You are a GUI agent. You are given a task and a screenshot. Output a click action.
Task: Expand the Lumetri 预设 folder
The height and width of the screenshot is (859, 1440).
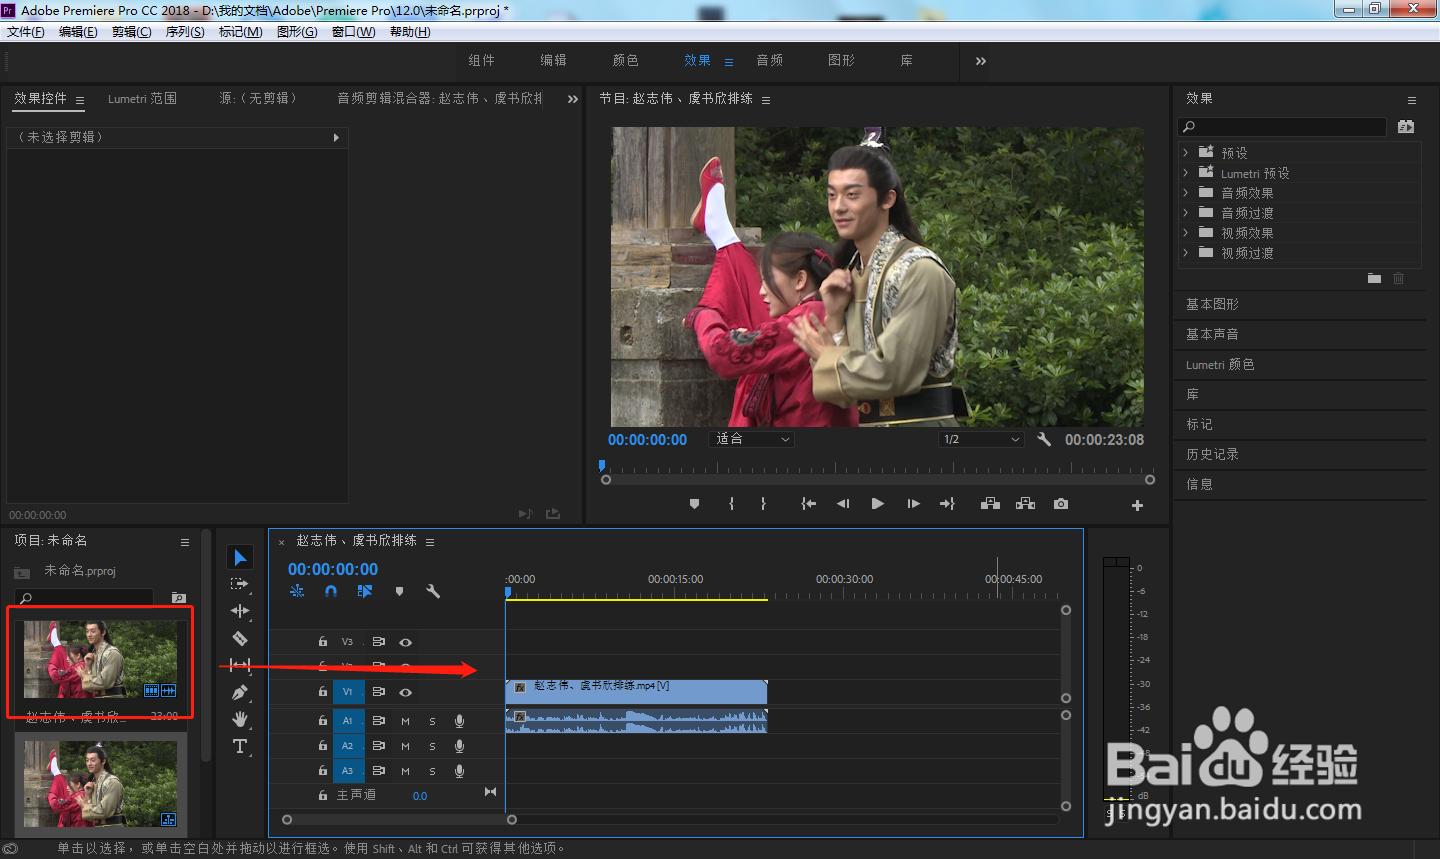click(x=1185, y=173)
